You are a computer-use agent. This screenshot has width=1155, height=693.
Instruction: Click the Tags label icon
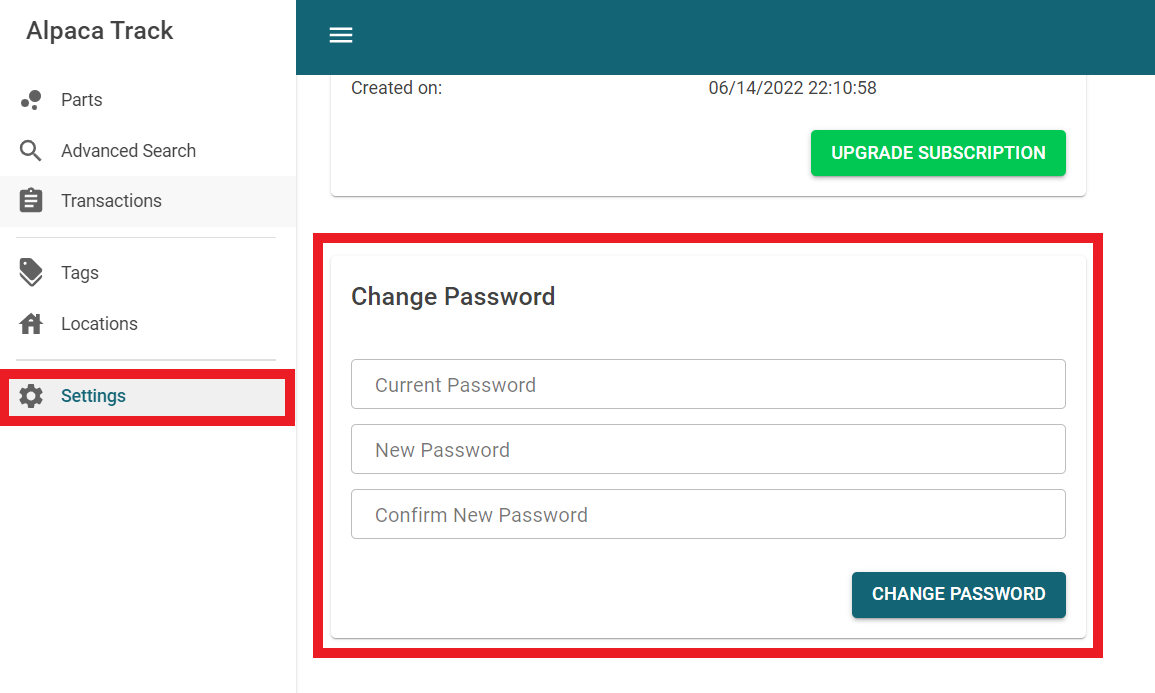[31, 273]
